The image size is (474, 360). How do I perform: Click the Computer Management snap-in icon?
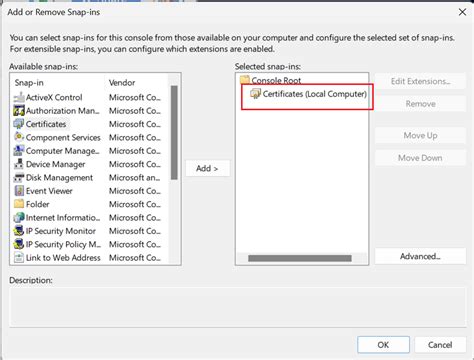tap(19, 151)
